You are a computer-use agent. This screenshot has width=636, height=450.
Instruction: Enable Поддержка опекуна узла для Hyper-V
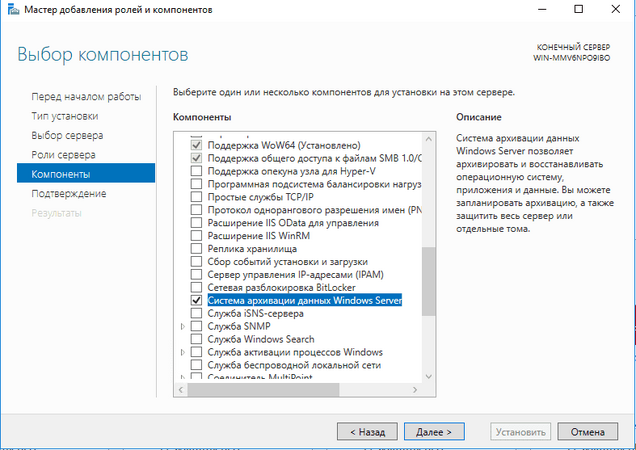click(x=196, y=171)
